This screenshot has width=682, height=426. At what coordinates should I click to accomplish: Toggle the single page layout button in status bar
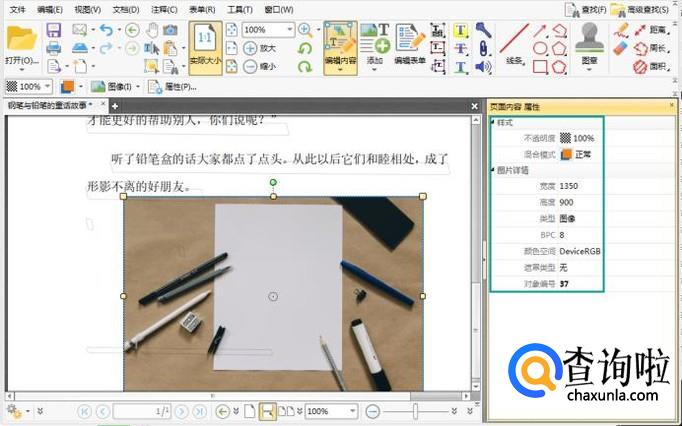pyautogui.click(x=249, y=411)
